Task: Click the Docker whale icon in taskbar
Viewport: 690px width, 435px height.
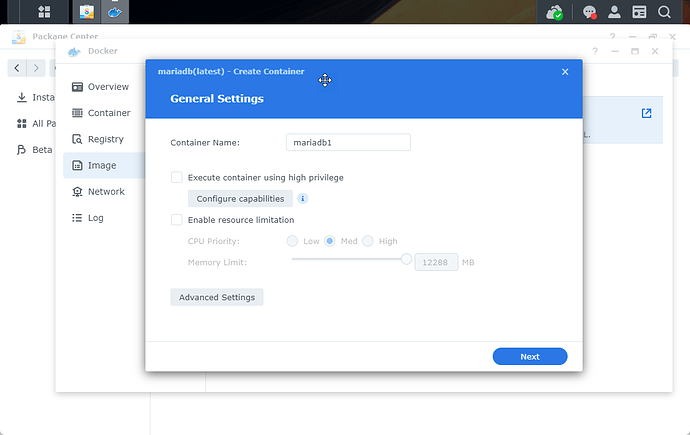Action: (x=115, y=13)
